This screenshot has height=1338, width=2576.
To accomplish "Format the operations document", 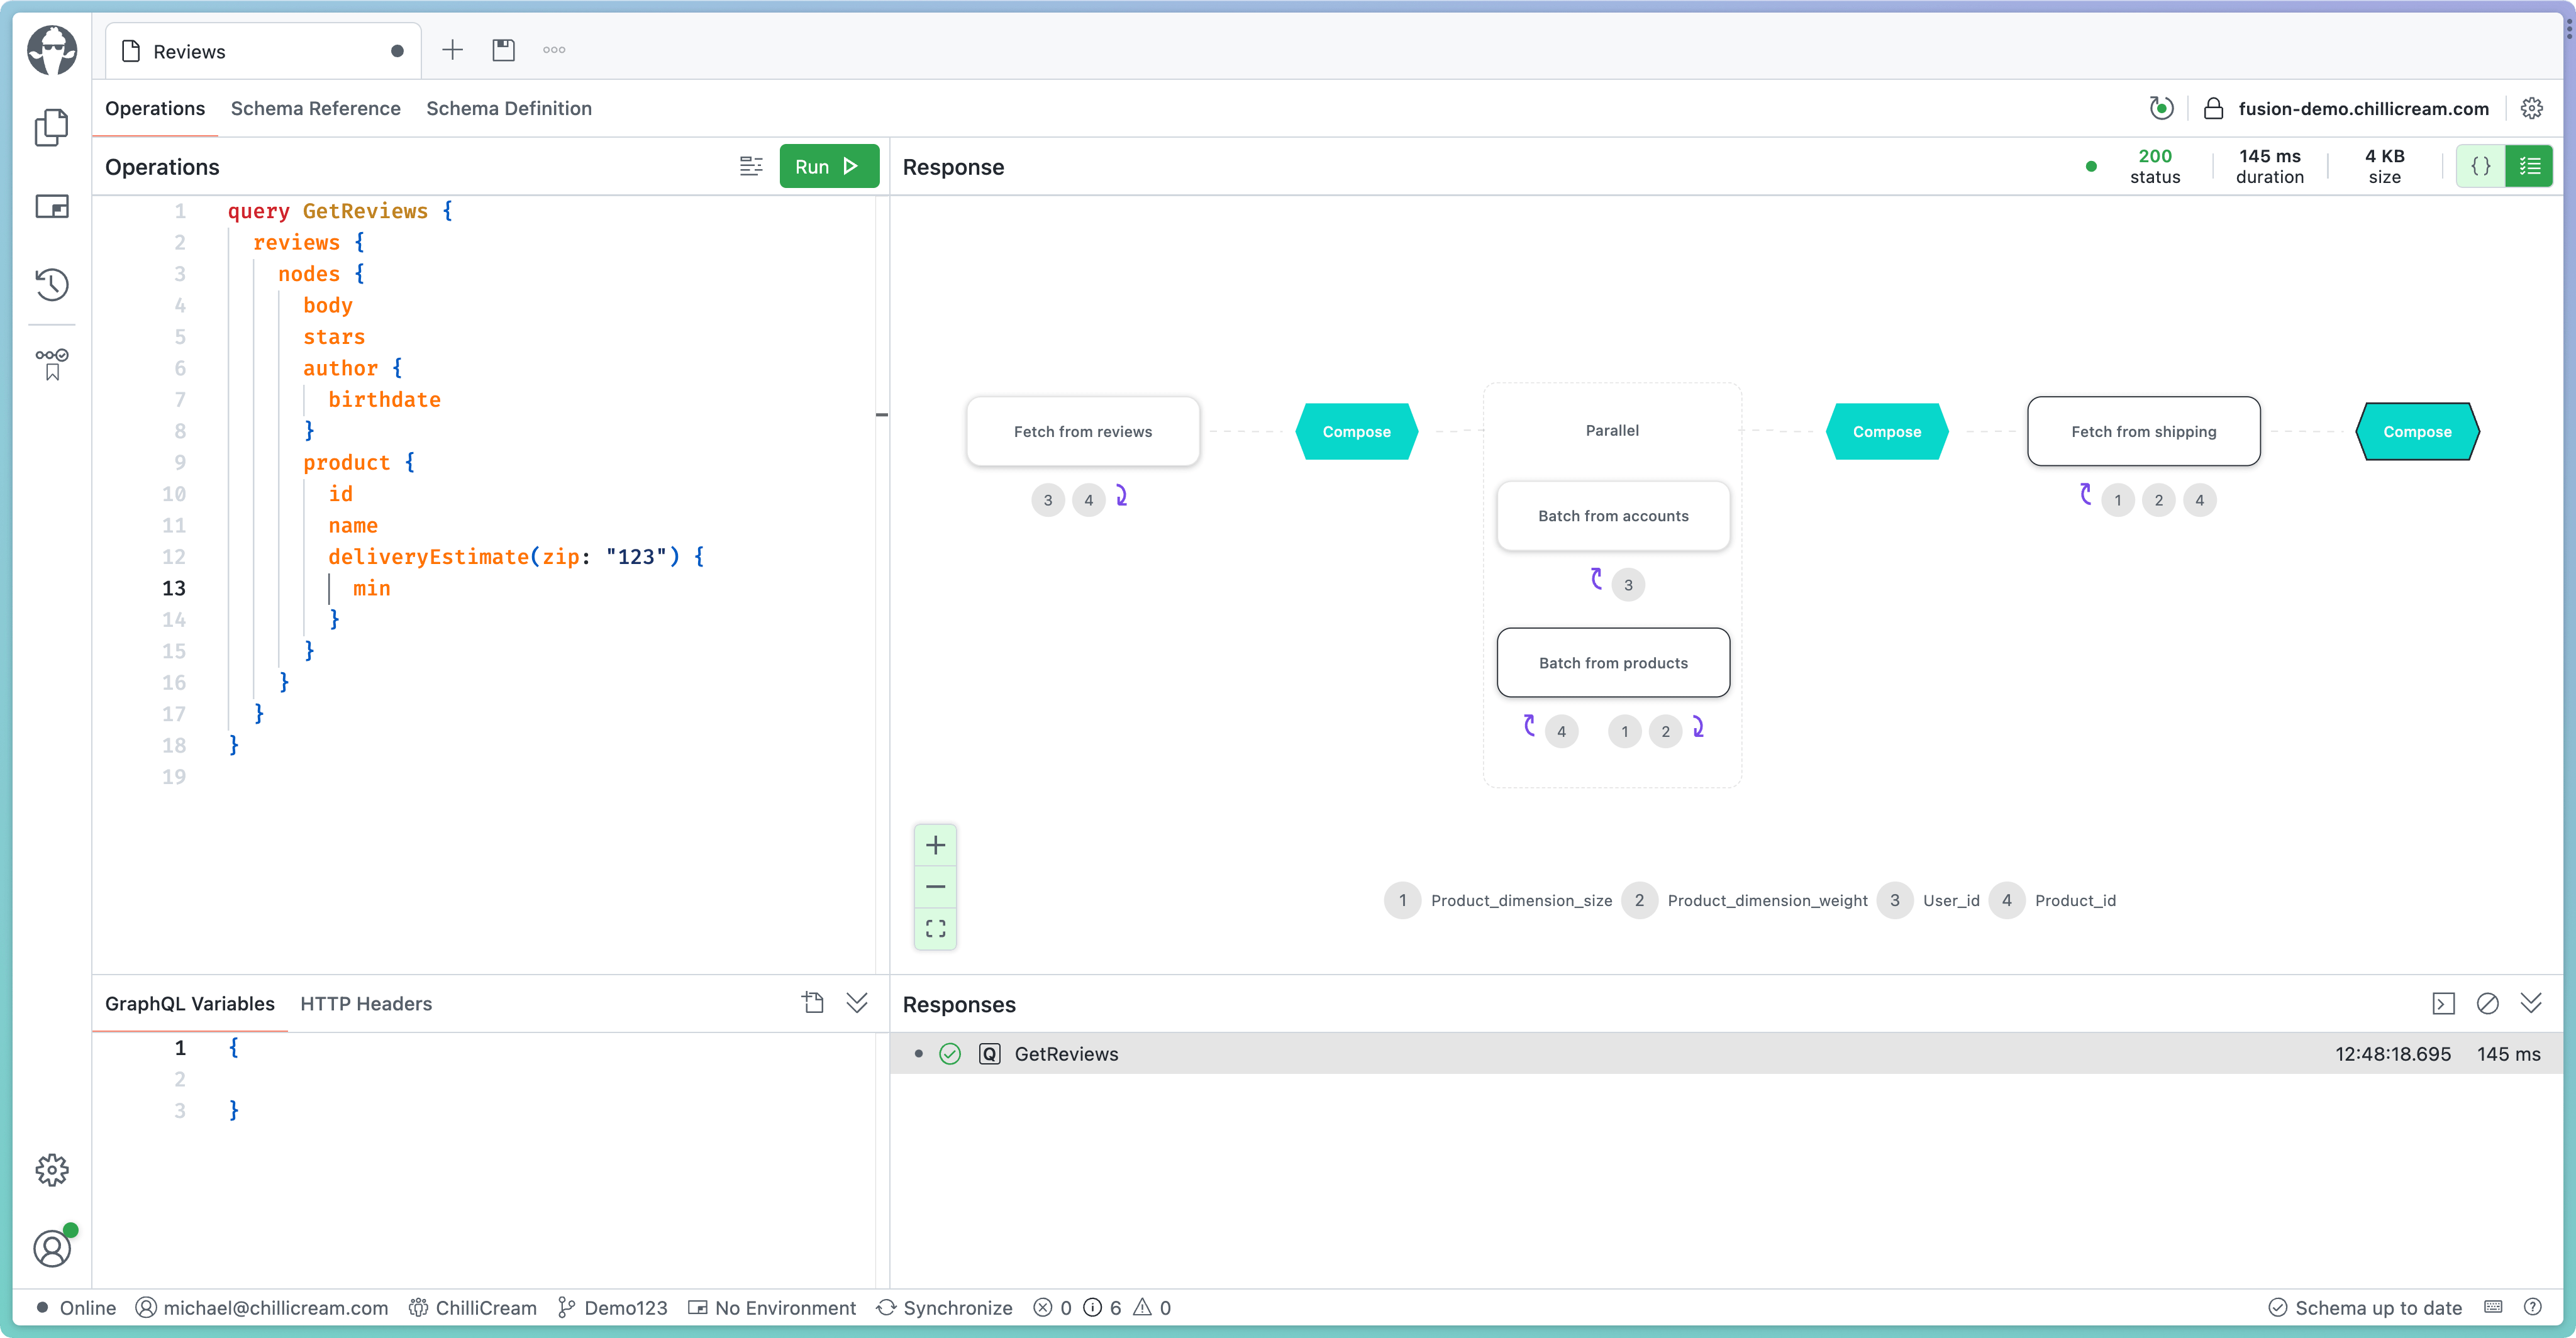I will point(751,166).
